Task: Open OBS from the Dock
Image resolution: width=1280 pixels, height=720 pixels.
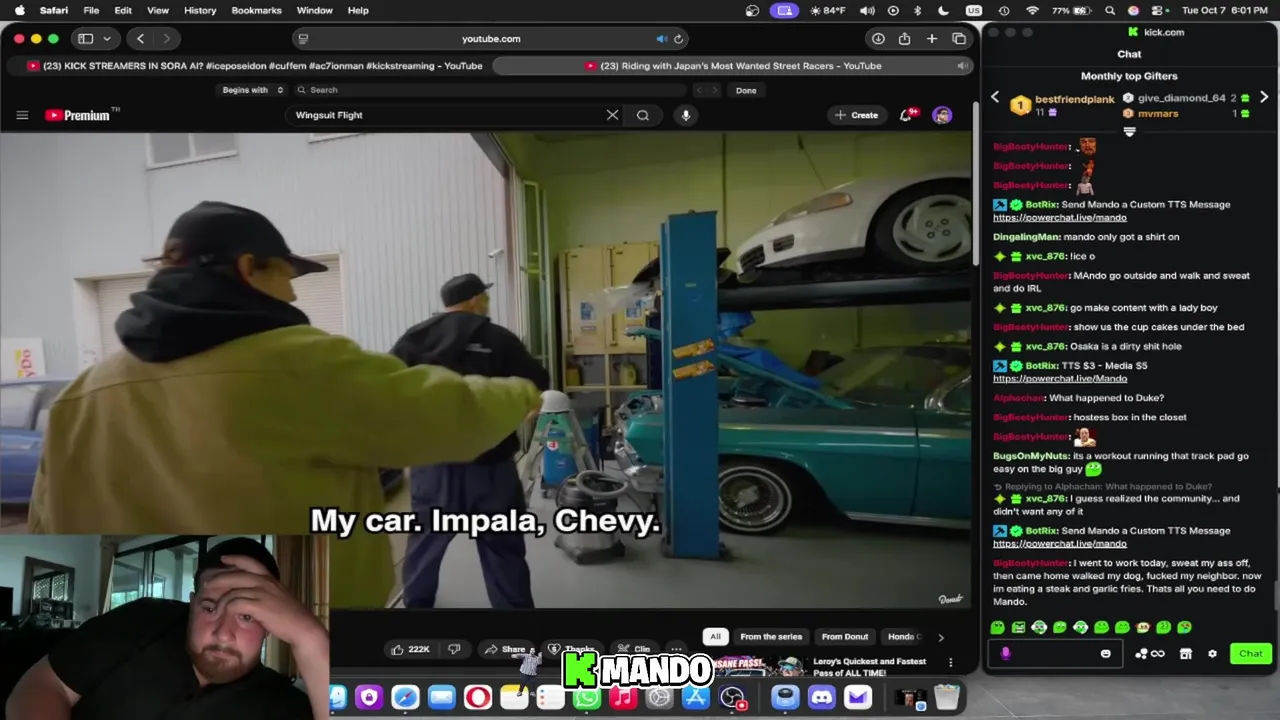Action: click(732, 697)
